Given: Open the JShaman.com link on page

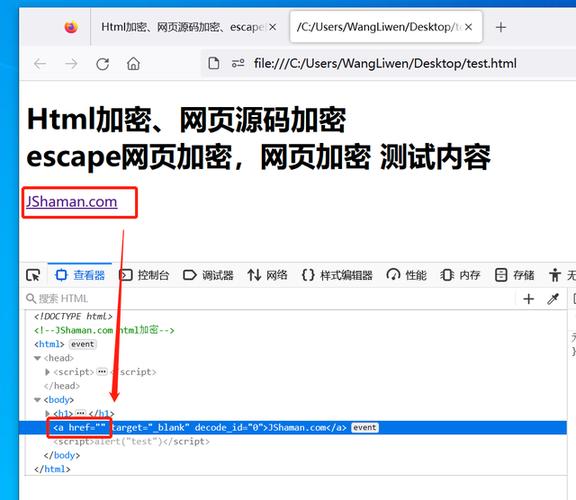Looking at the screenshot, I should tap(72, 202).
